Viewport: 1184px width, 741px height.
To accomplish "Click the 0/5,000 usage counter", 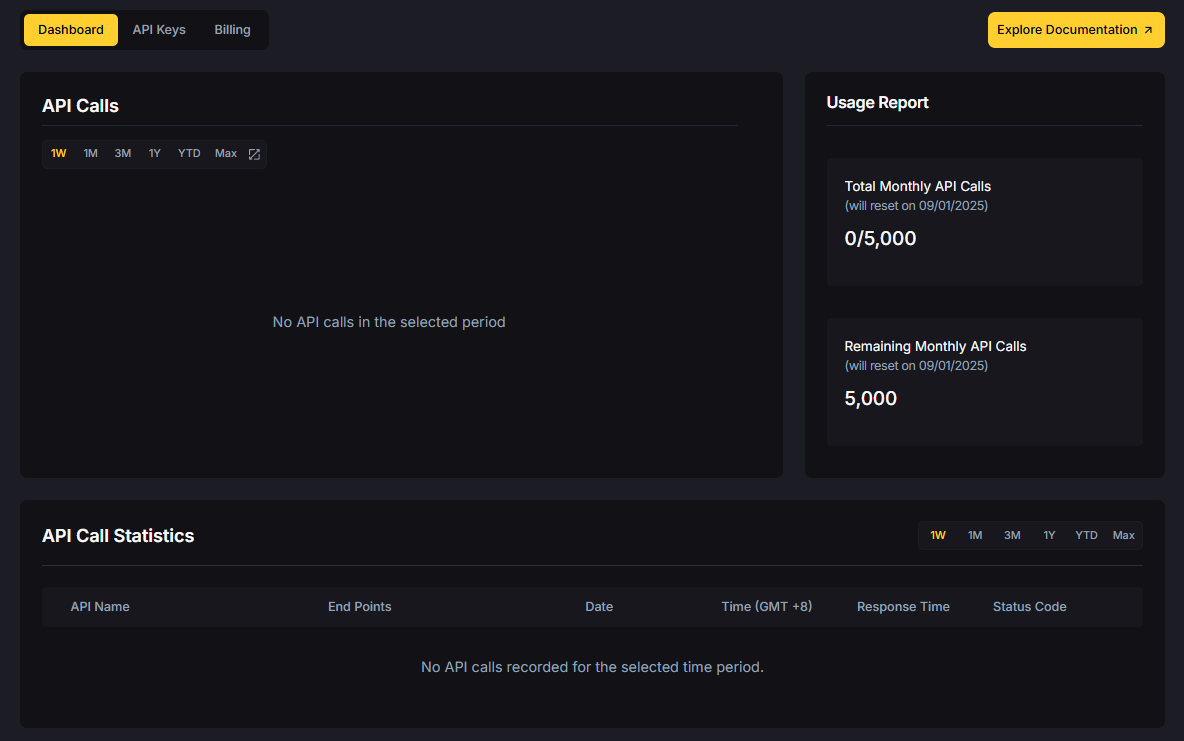I will tap(880, 238).
